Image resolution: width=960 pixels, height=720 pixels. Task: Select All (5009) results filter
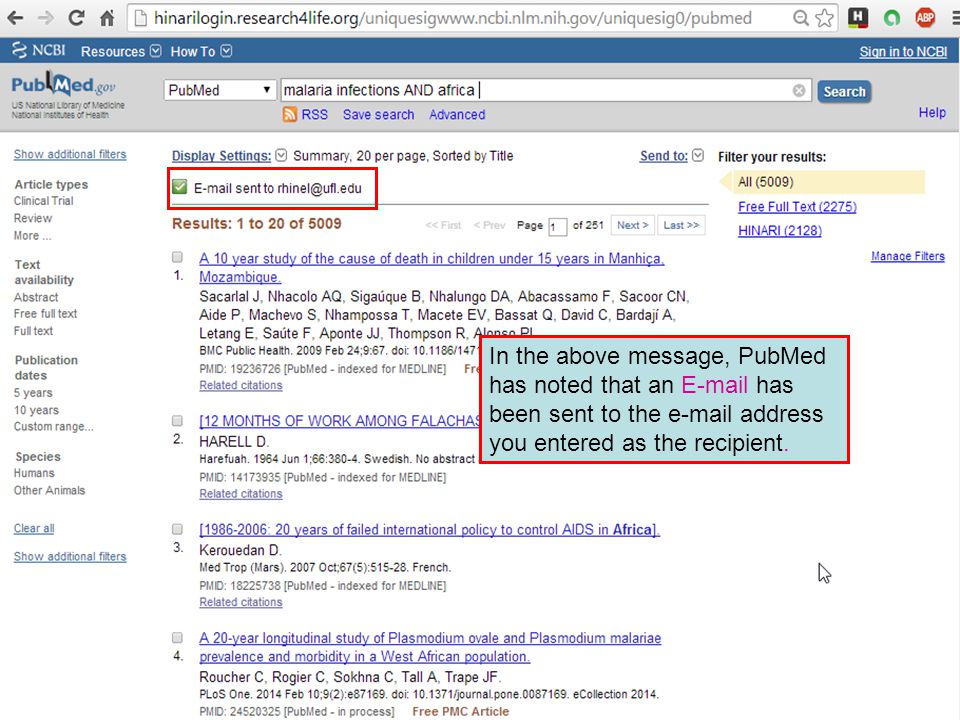pos(765,182)
